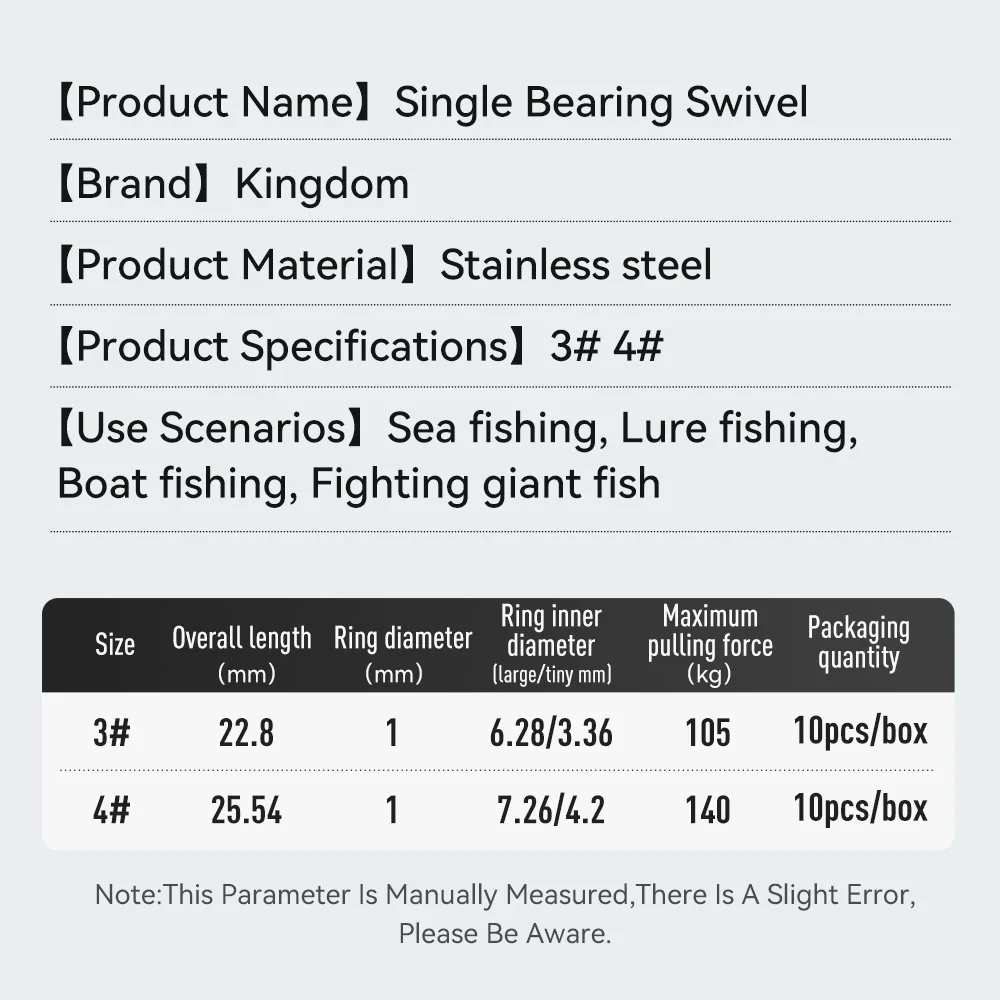
Task: Click the "Maximum pulling force (kg)" header
Action: pyautogui.click(x=710, y=645)
